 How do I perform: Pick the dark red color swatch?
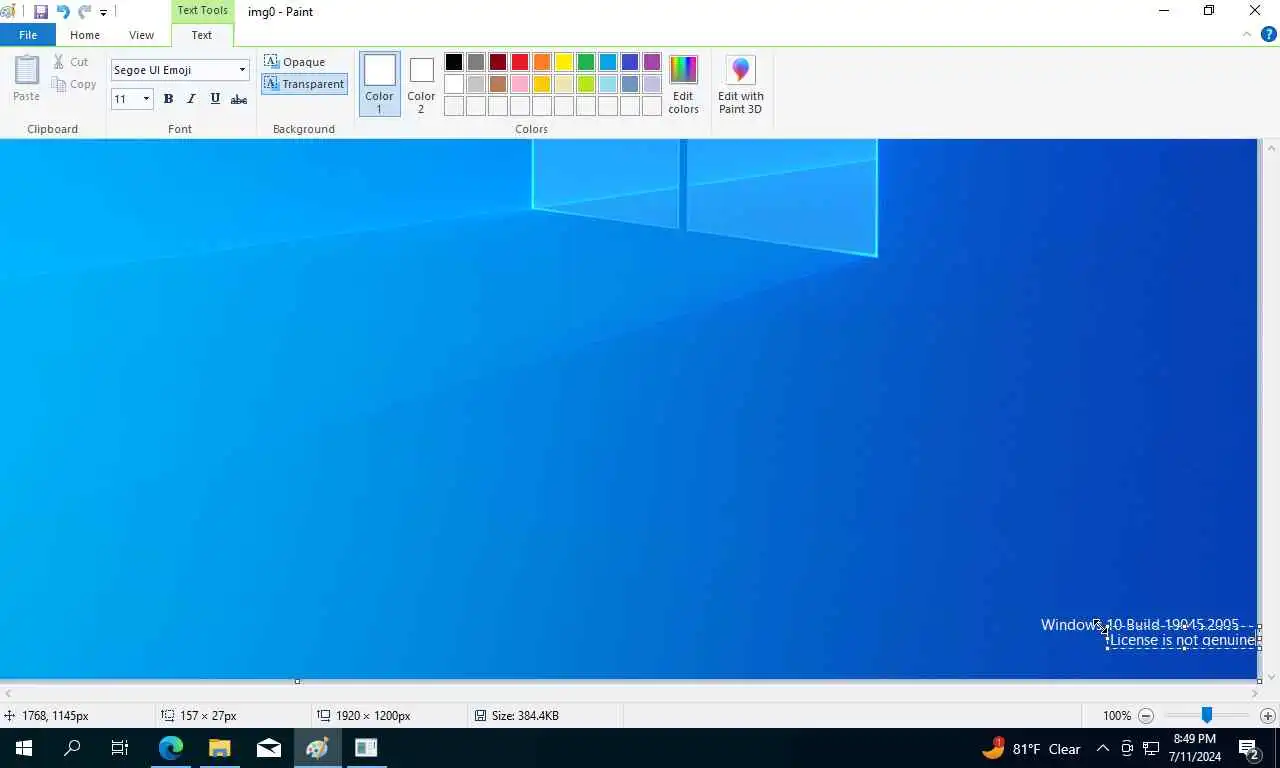(x=498, y=62)
